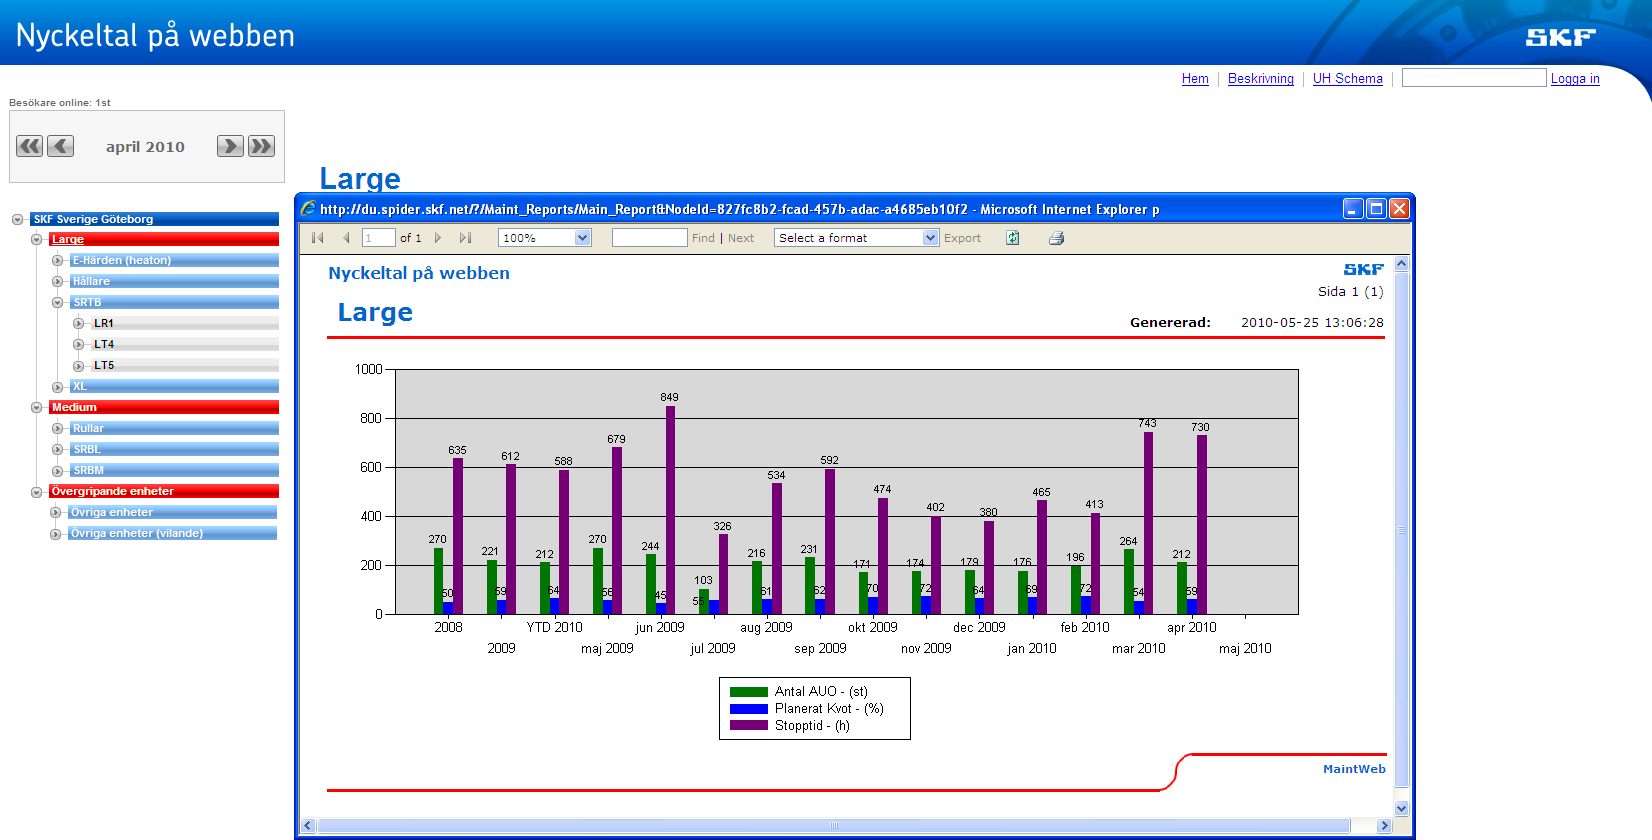Select the SRBL tree item
Image resolution: width=1652 pixels, height=840 pixels.
174,449
